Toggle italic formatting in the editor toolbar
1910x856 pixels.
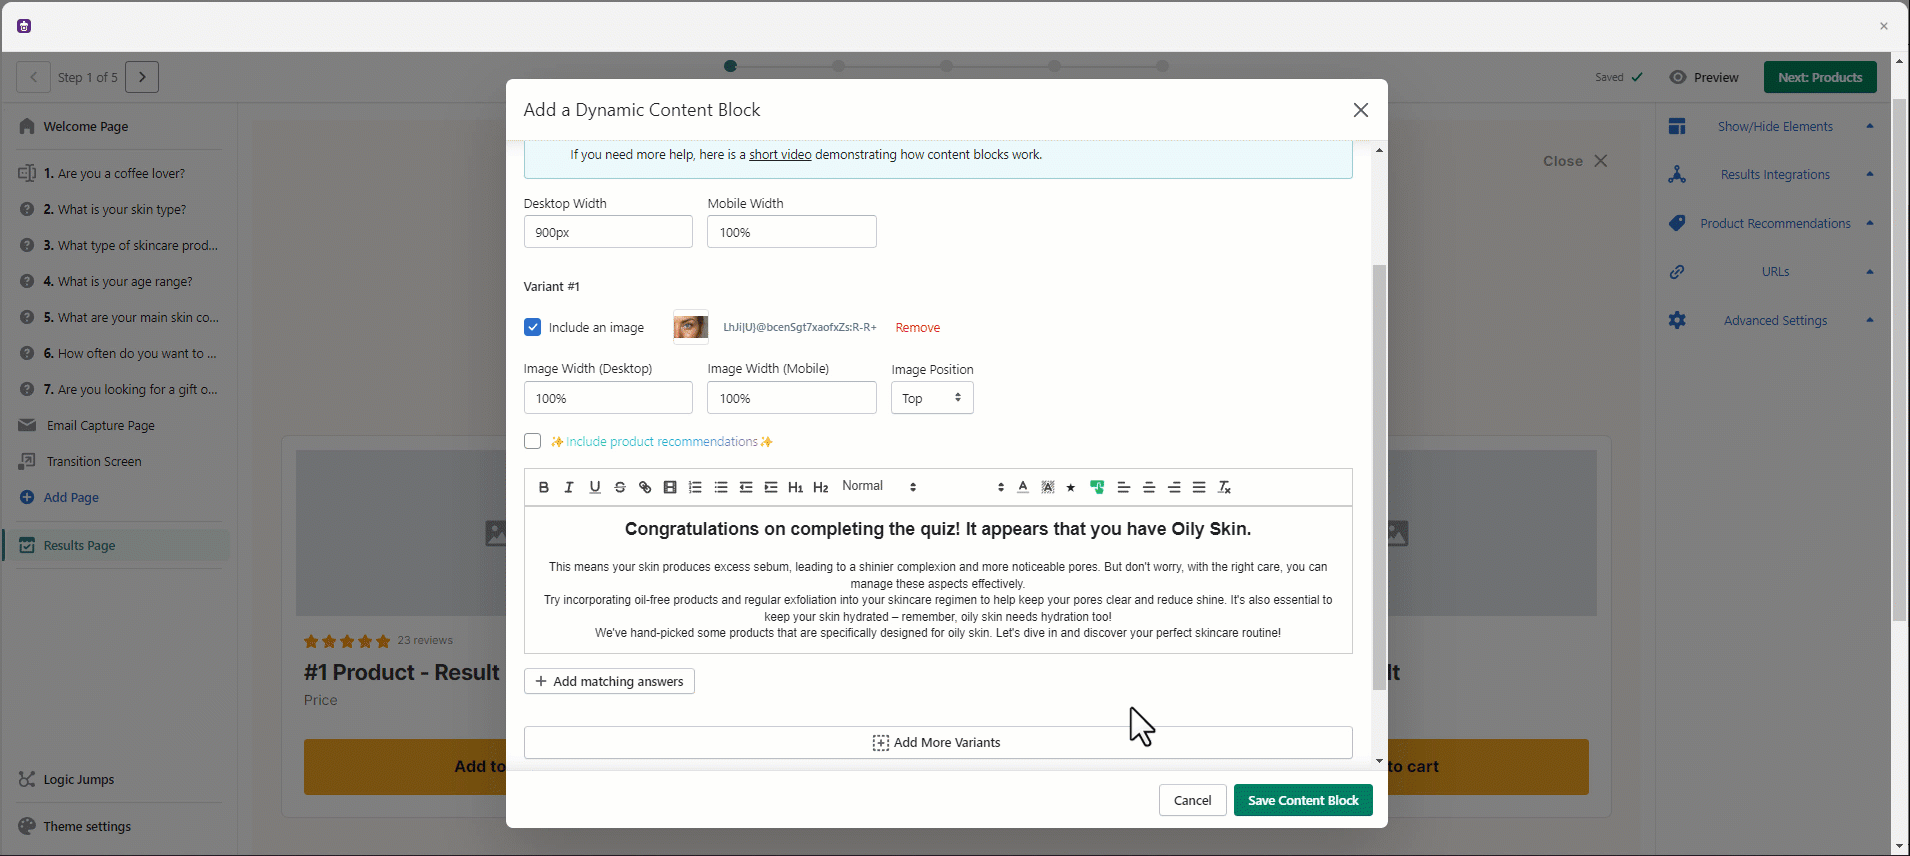[x=569, y=487]
